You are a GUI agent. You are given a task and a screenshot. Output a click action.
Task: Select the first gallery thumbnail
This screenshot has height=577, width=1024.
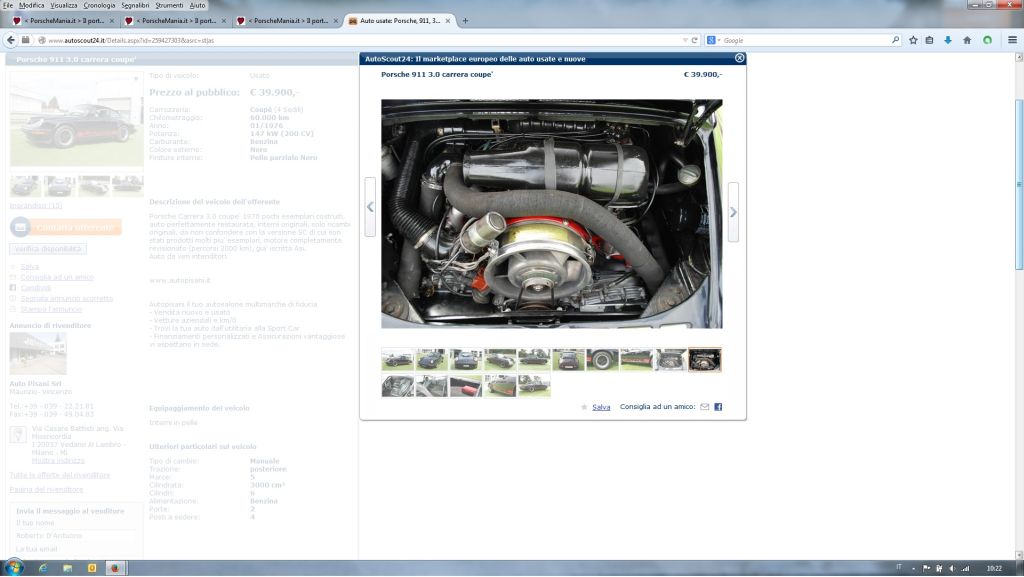(398, 359)
